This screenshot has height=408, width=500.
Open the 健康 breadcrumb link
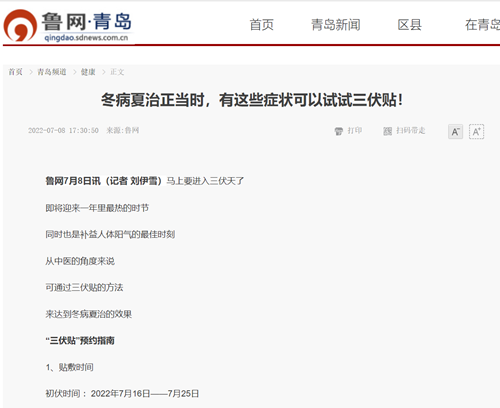(88, 72)
